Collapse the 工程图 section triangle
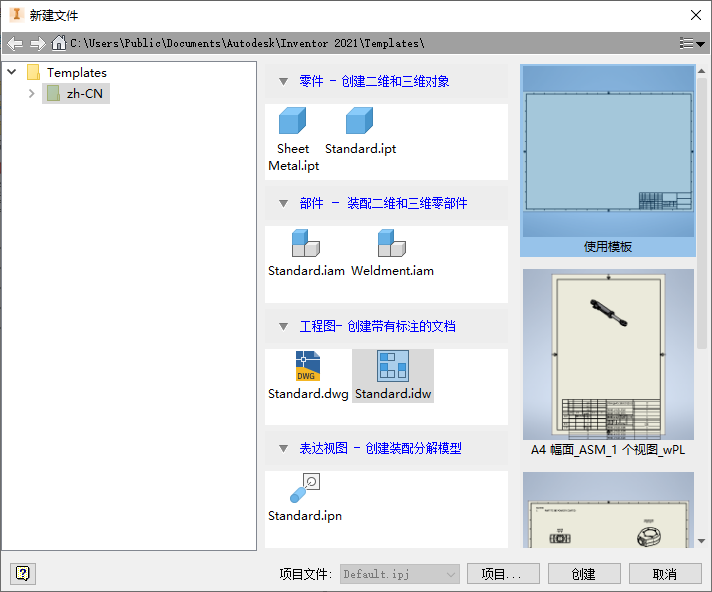Image resolution: width=712 pixels, height=592 pixels. click(x=283, y=326)
